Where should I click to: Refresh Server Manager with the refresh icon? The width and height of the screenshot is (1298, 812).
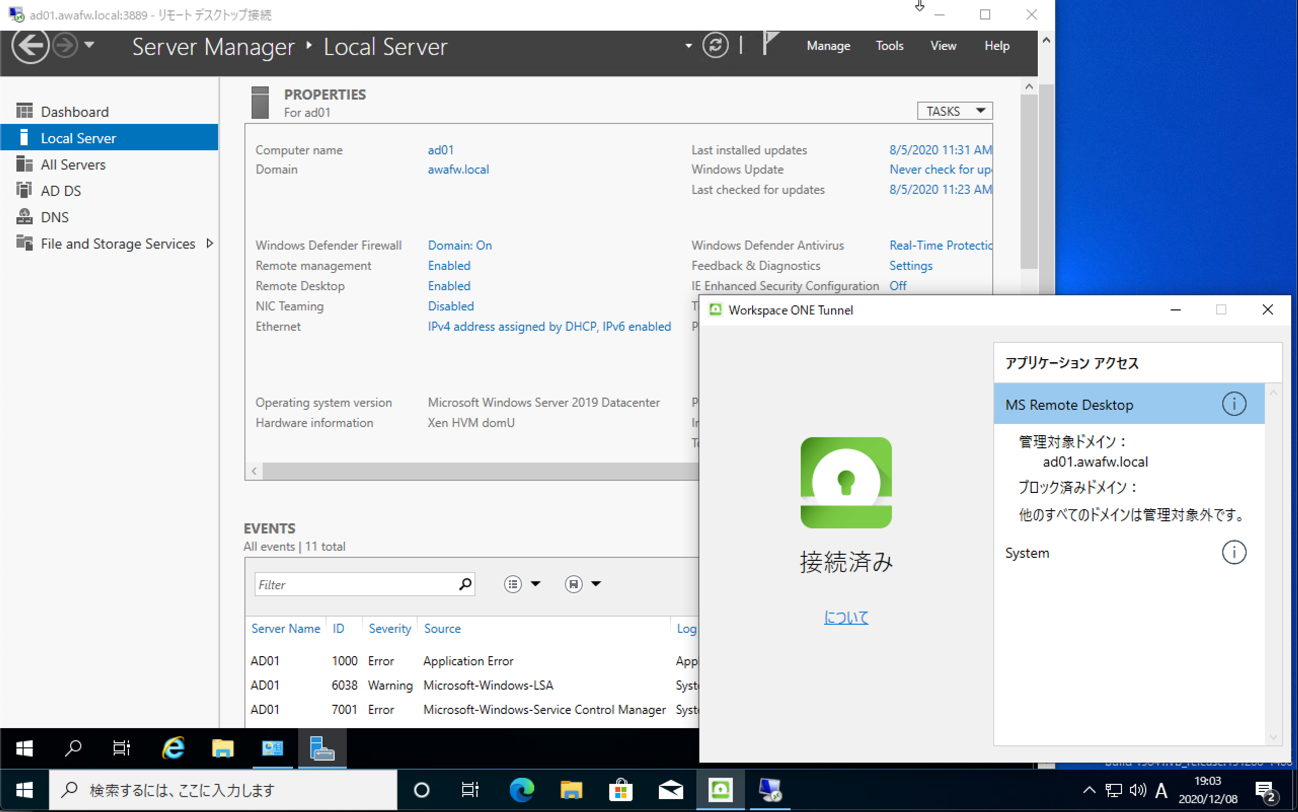click(x=715, y=45)
